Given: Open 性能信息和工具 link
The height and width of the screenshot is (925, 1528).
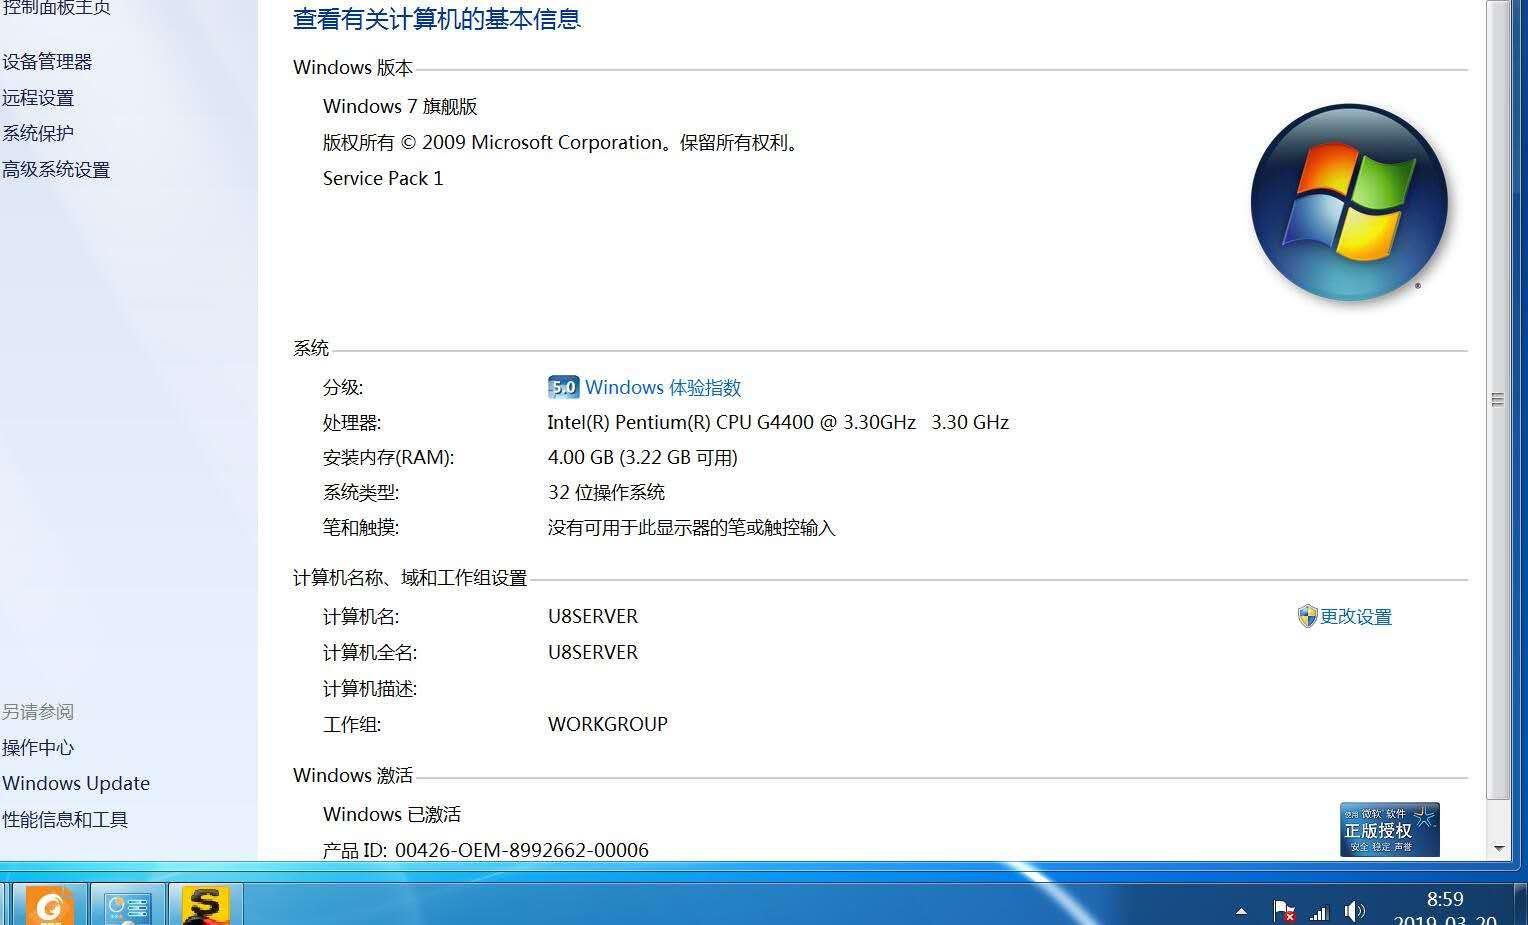Looking at the screenshot, I should (x=65, y=820).
